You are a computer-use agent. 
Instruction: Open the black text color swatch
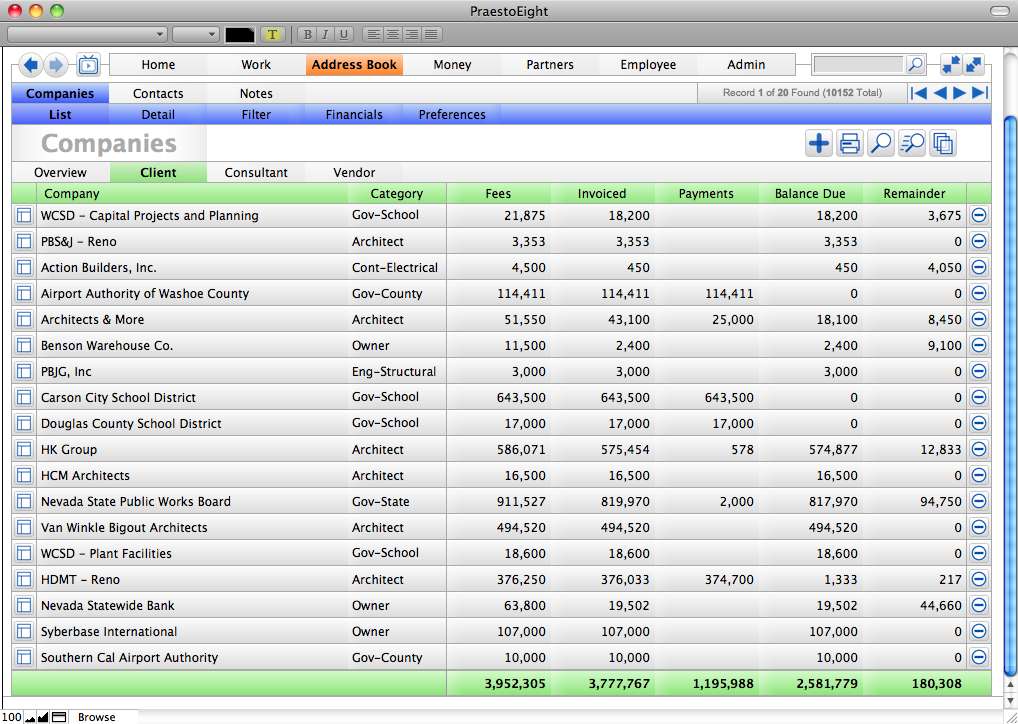(x=240, y=34)
